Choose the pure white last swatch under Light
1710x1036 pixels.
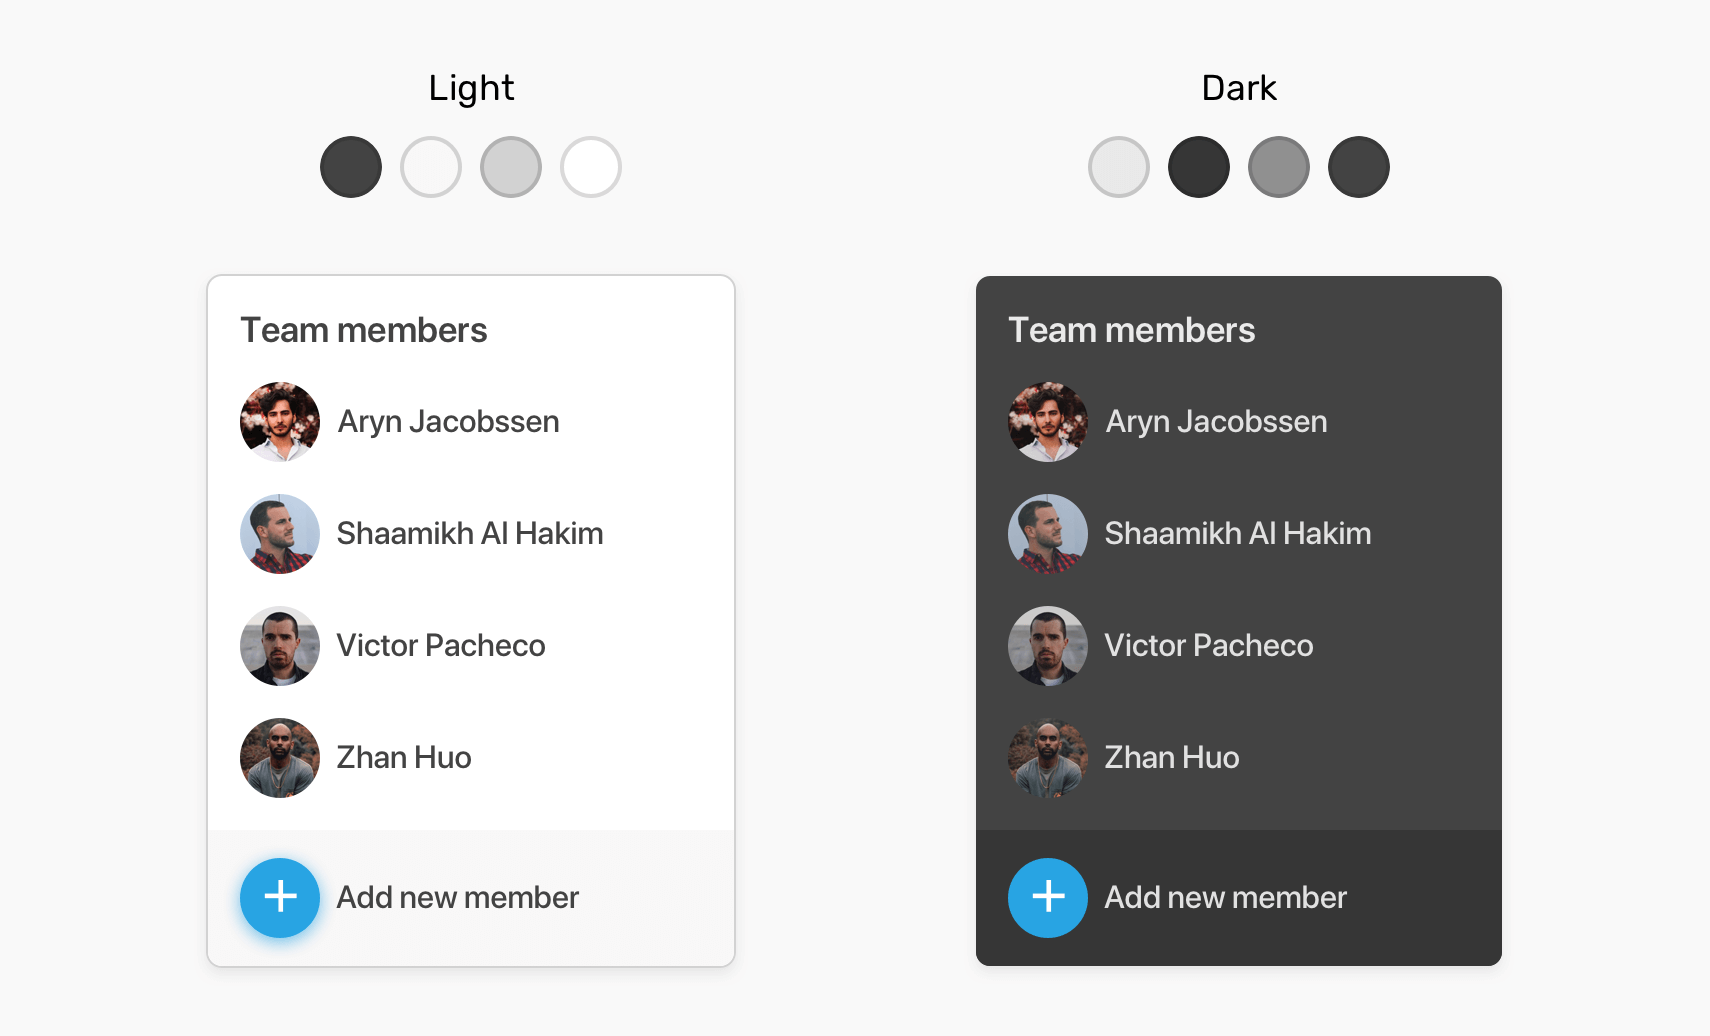[591, 167]
